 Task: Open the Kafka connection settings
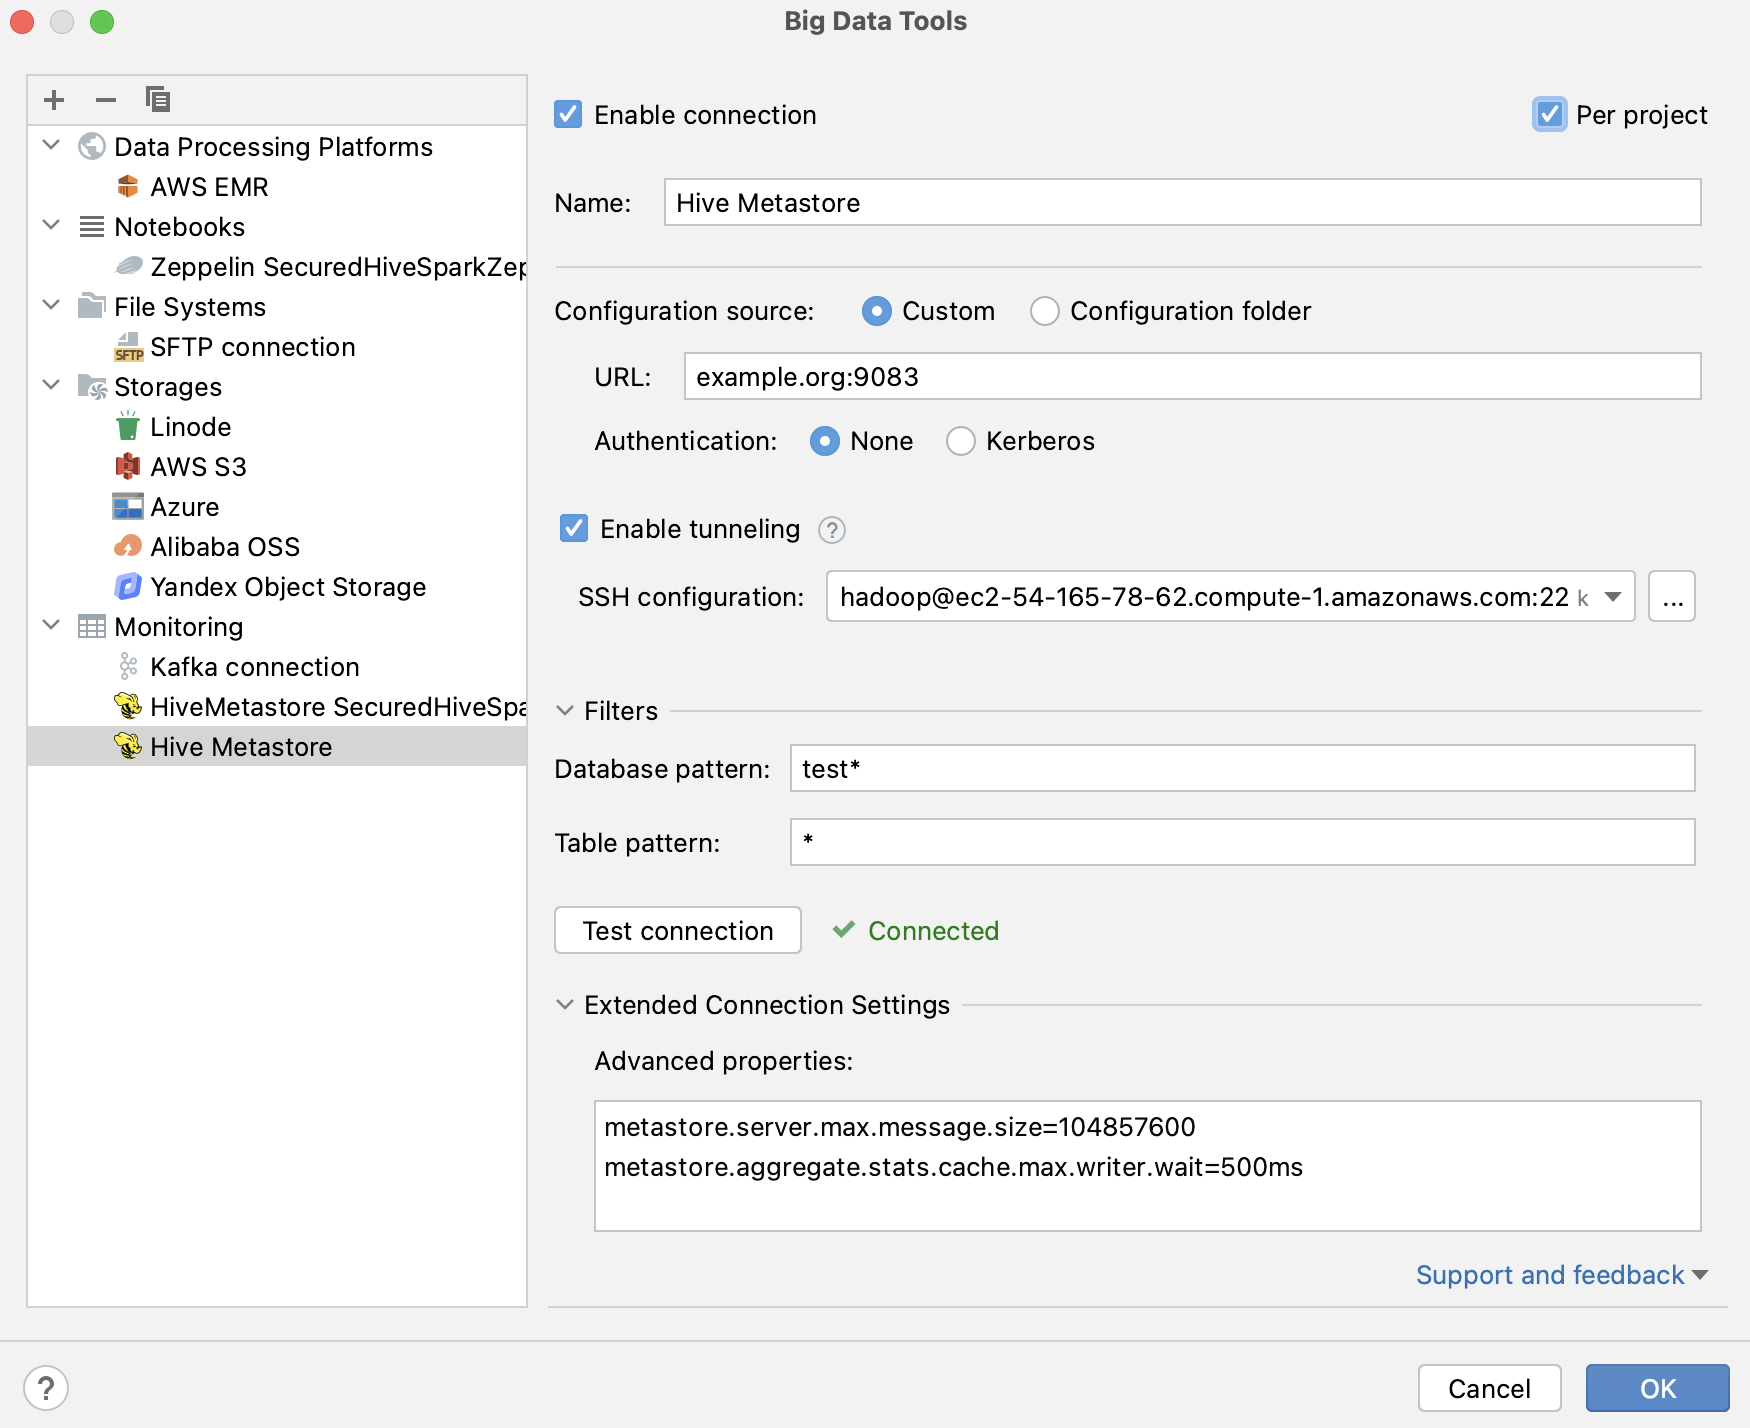tap(254, 666)
